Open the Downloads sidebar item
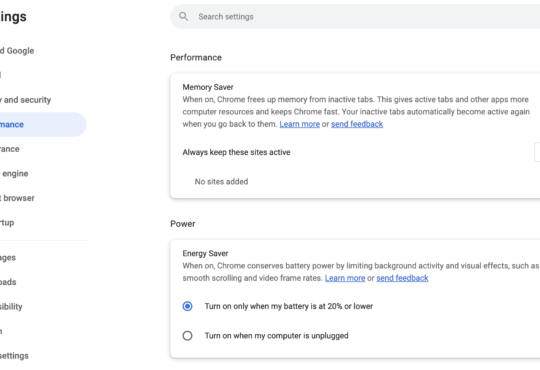 [8, 282]
